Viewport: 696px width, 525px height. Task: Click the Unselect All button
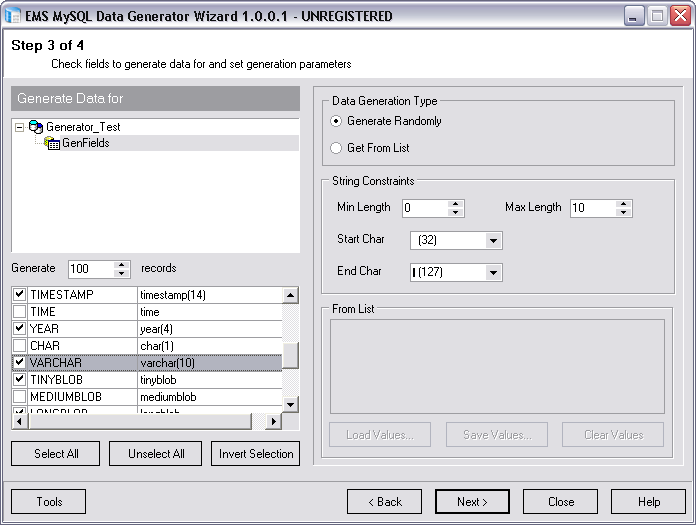[155, 454]
